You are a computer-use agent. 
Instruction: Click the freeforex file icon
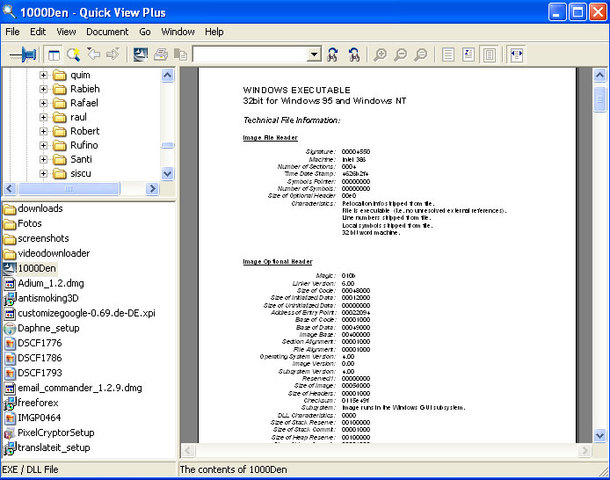point(10,403)
